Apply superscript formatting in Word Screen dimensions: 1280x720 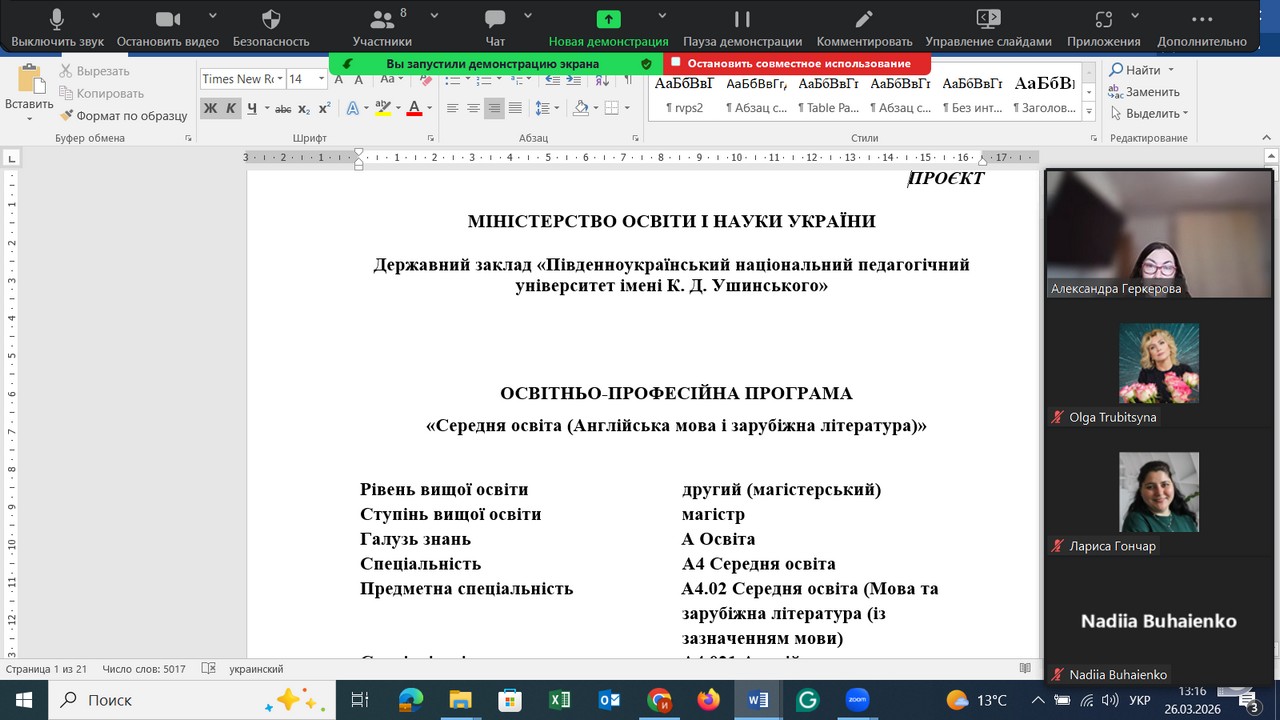click(x=324, y=108)
